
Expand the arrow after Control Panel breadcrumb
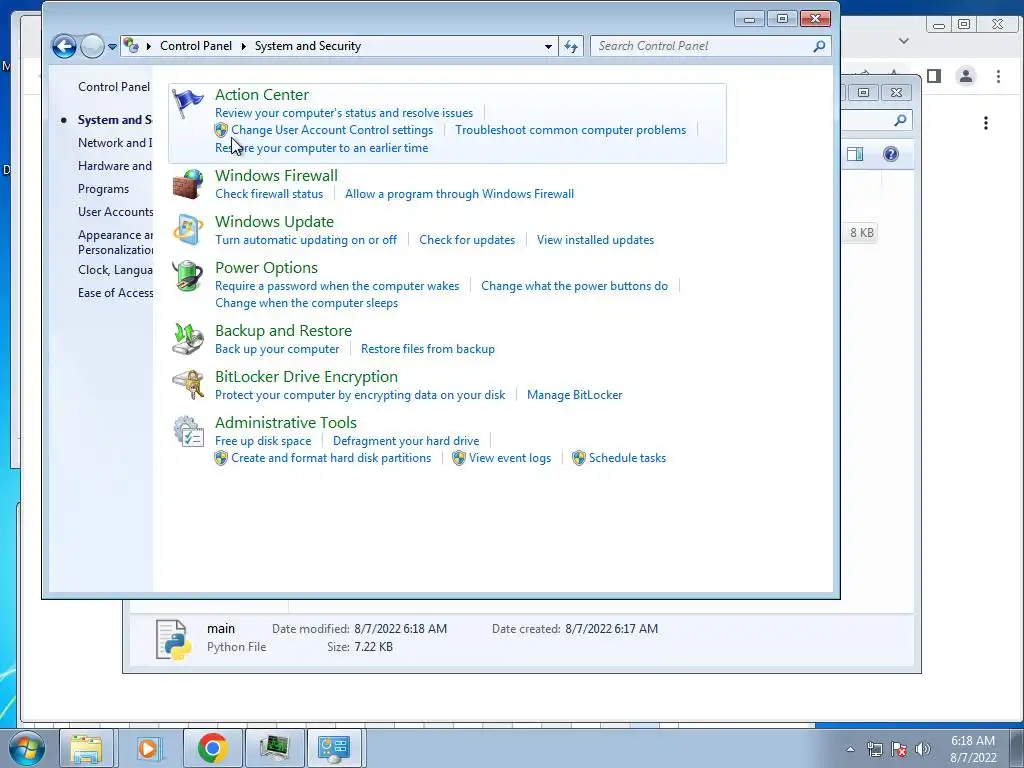pos(244,46)
